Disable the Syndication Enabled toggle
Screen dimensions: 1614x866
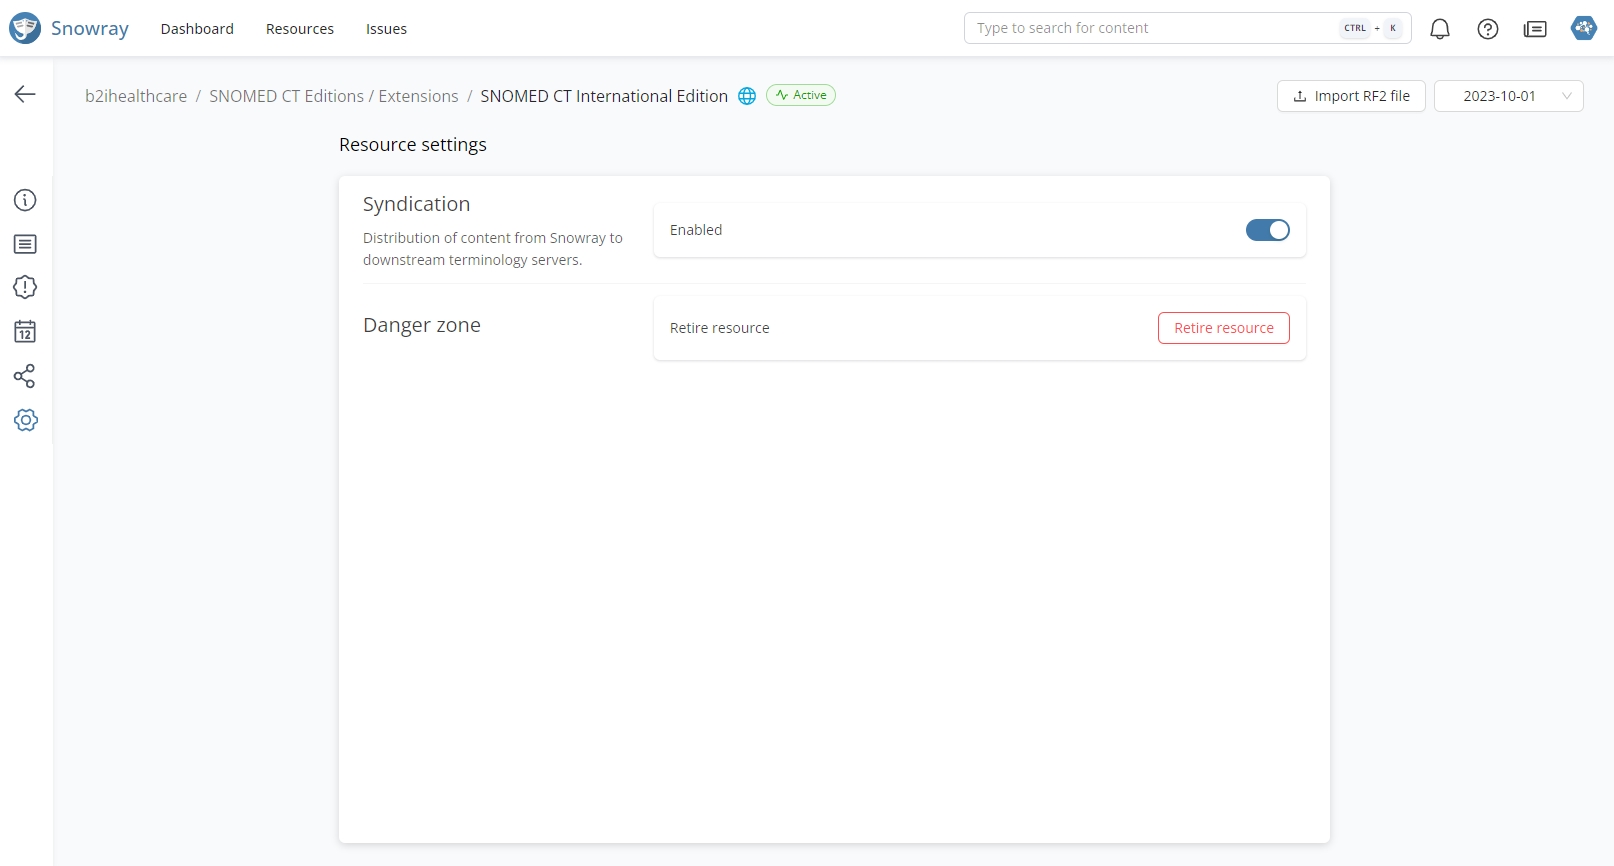(1267, 230)
